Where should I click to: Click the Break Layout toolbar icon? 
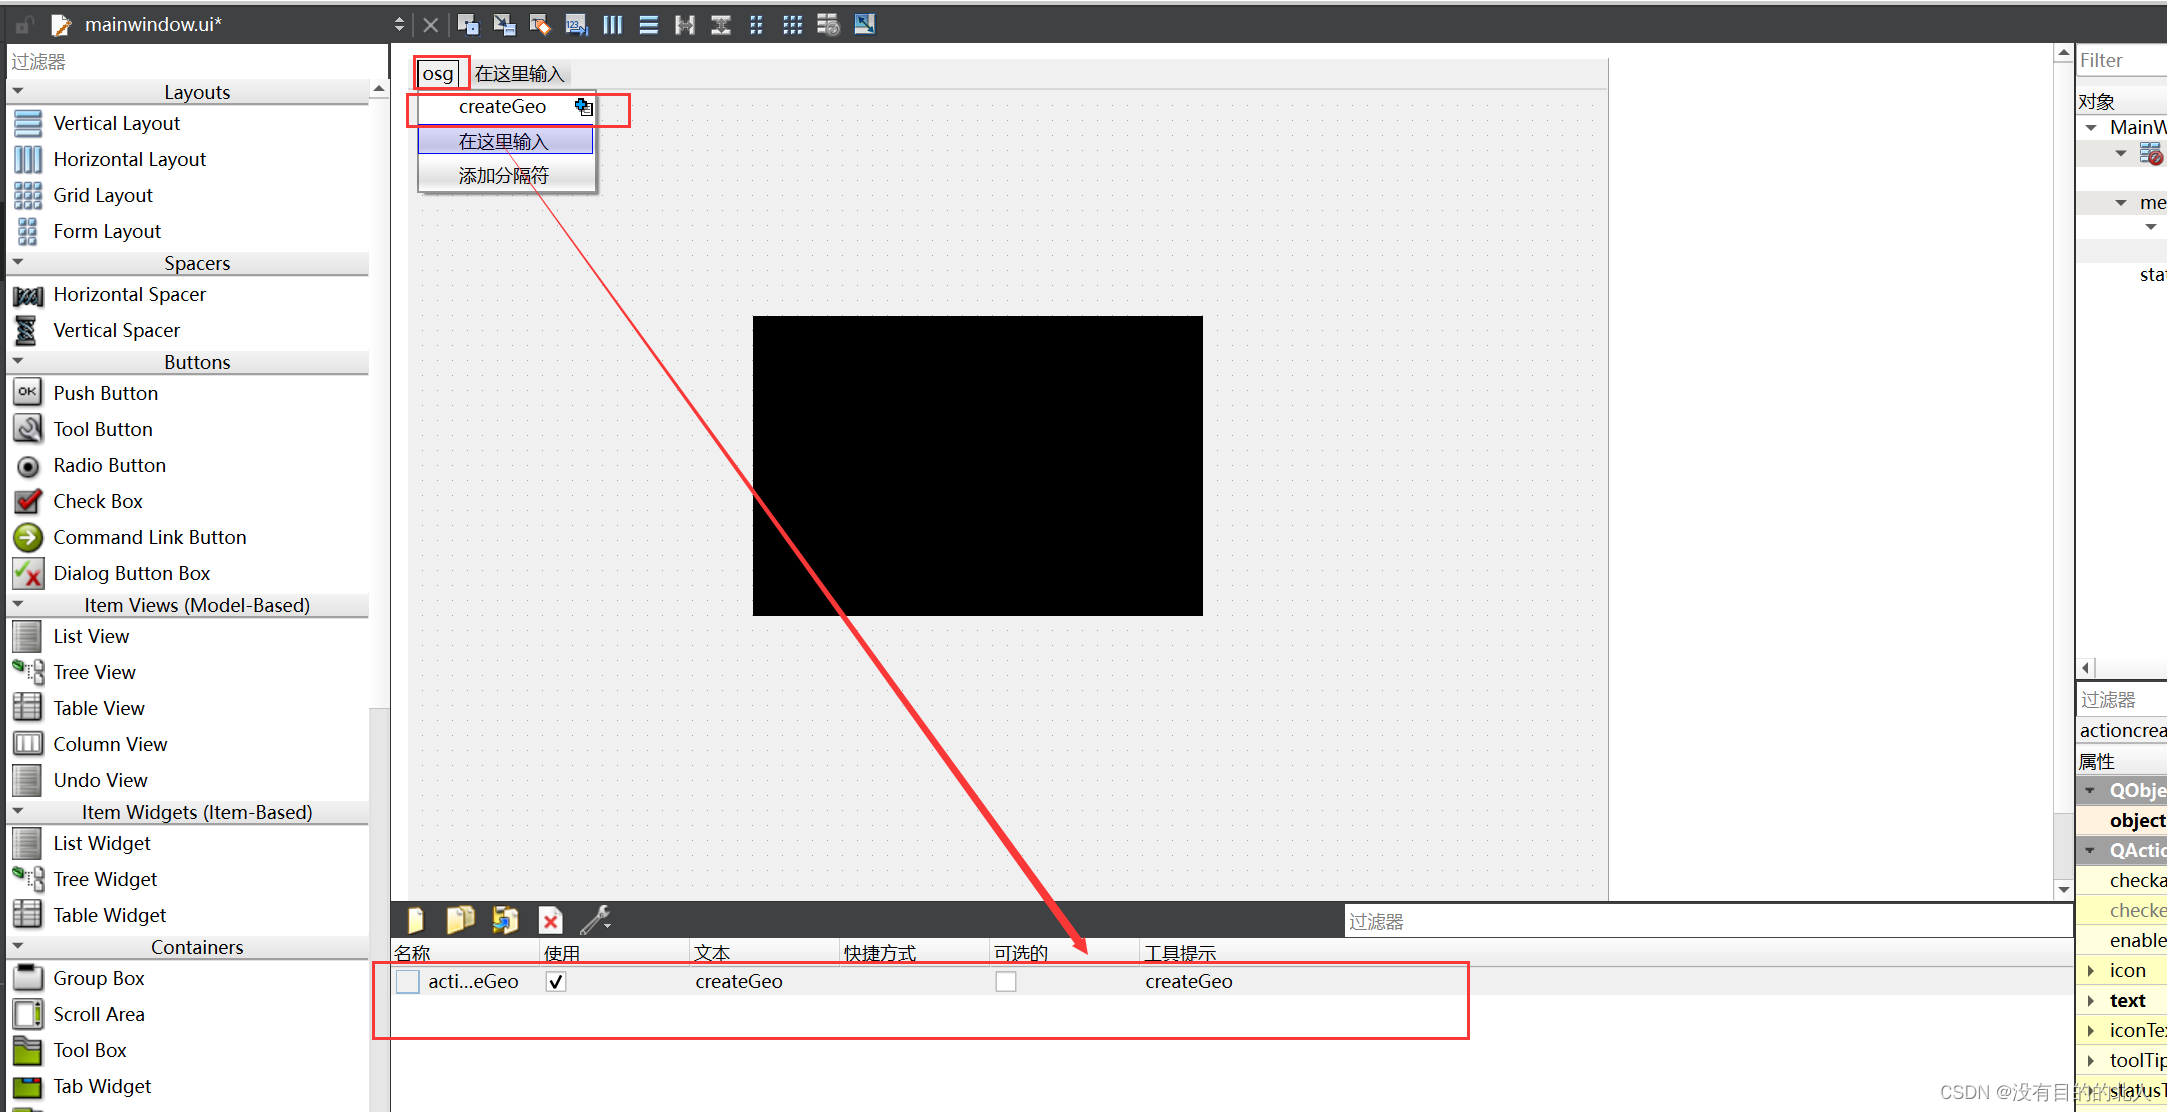pos(828,24)
